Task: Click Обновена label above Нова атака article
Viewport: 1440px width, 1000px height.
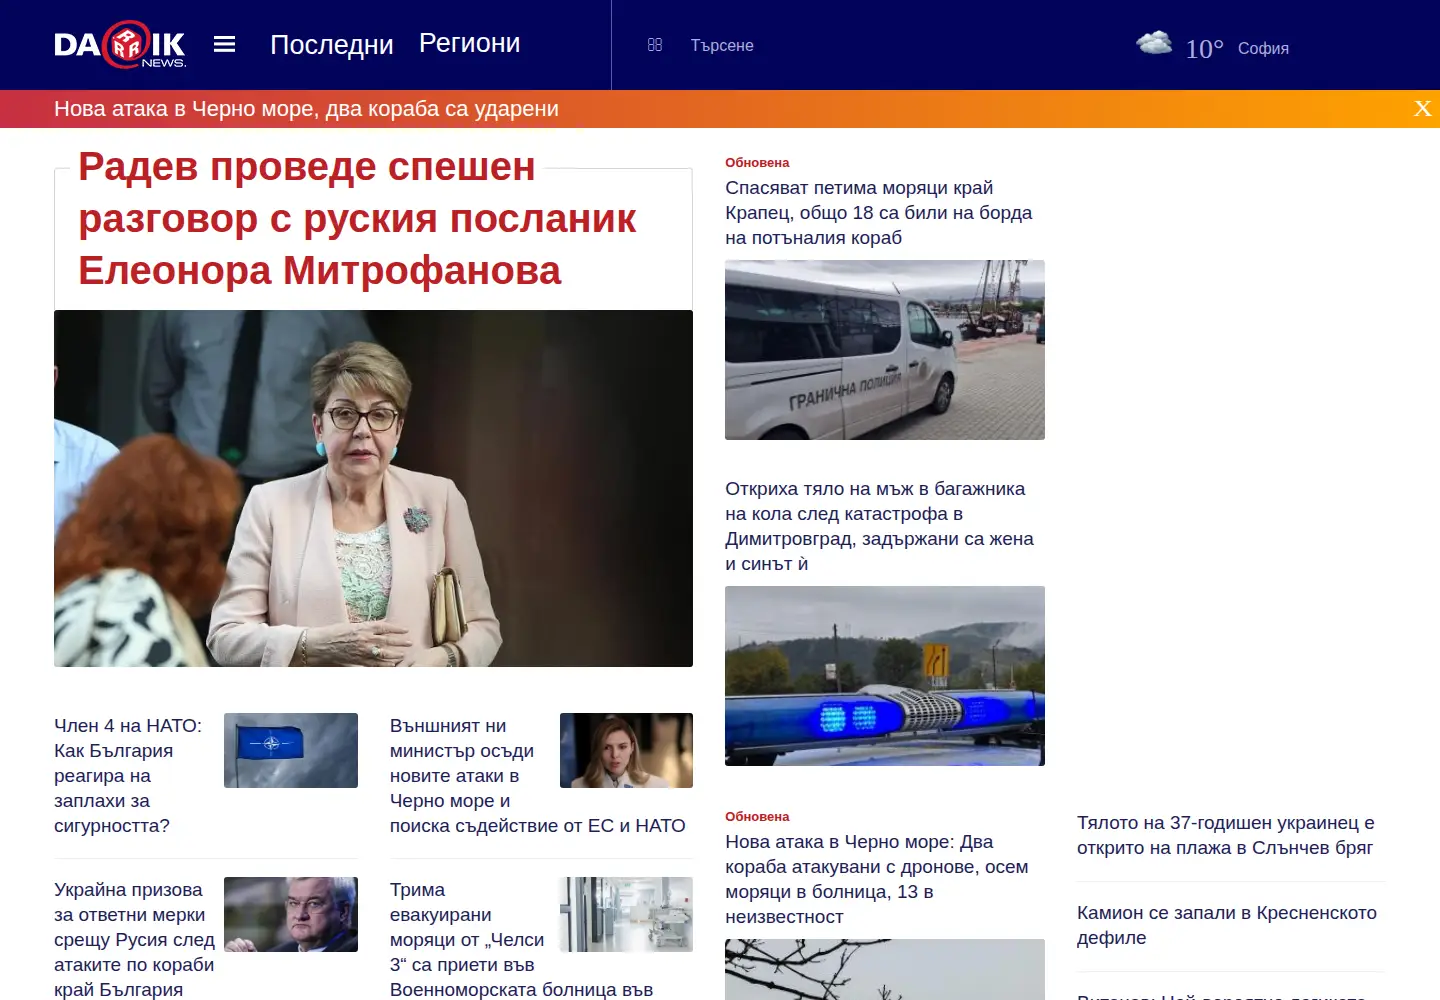Action: (757, 816)
